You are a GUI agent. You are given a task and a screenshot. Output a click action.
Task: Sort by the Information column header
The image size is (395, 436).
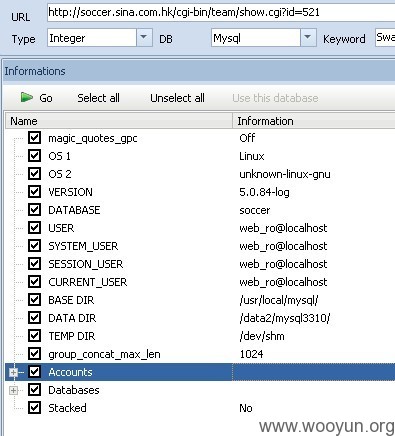point(314,121)
